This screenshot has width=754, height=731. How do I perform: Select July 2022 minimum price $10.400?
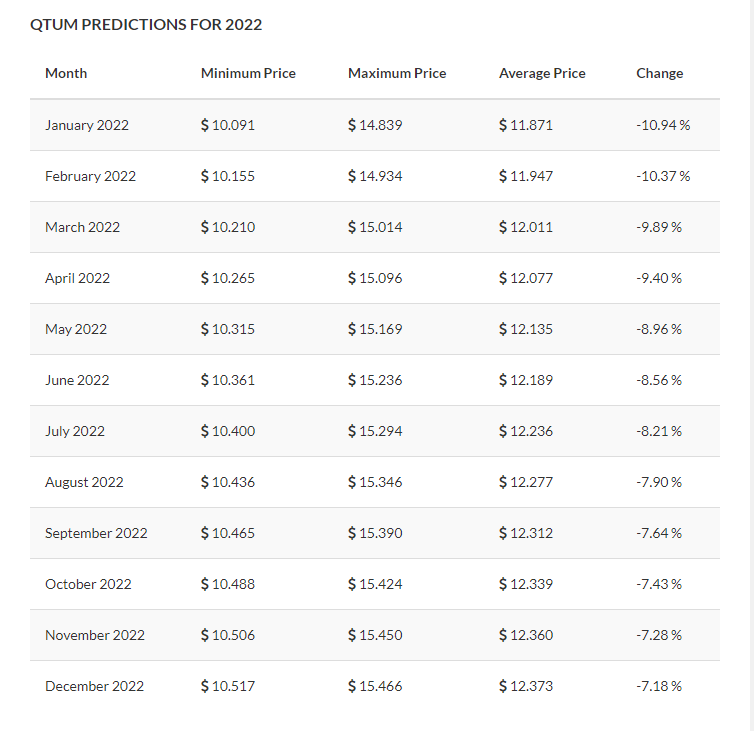tap(228, 431)
